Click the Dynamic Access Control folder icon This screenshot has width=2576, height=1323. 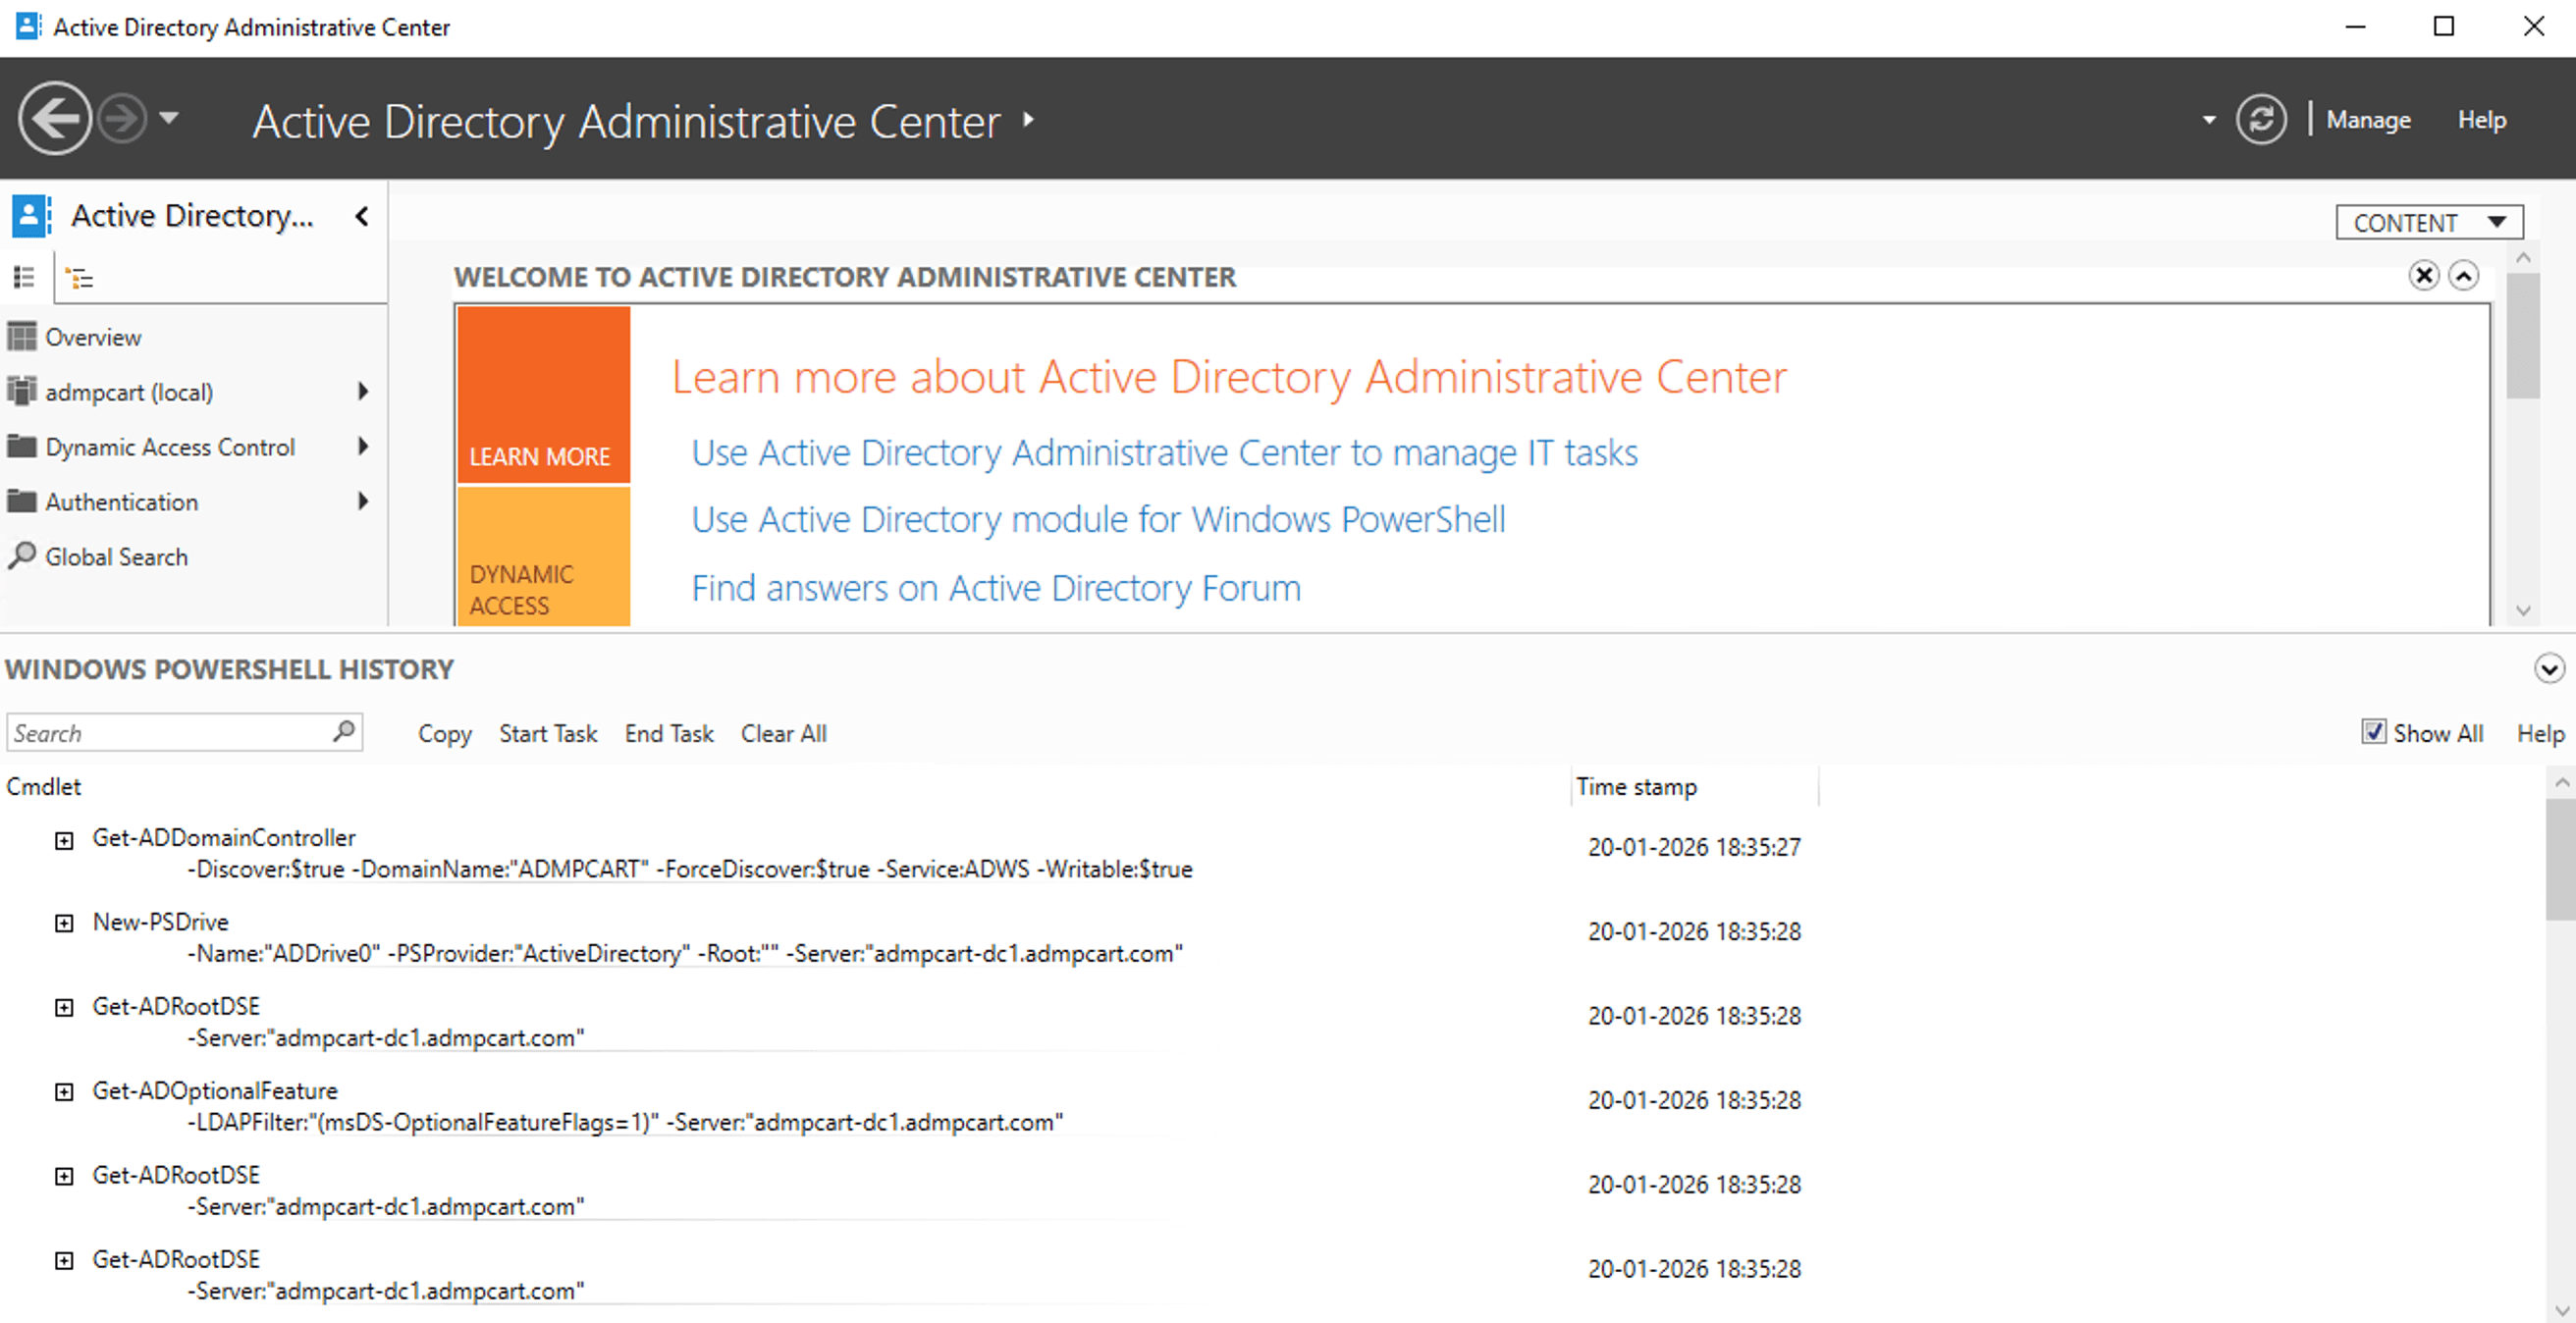(21, 446)
